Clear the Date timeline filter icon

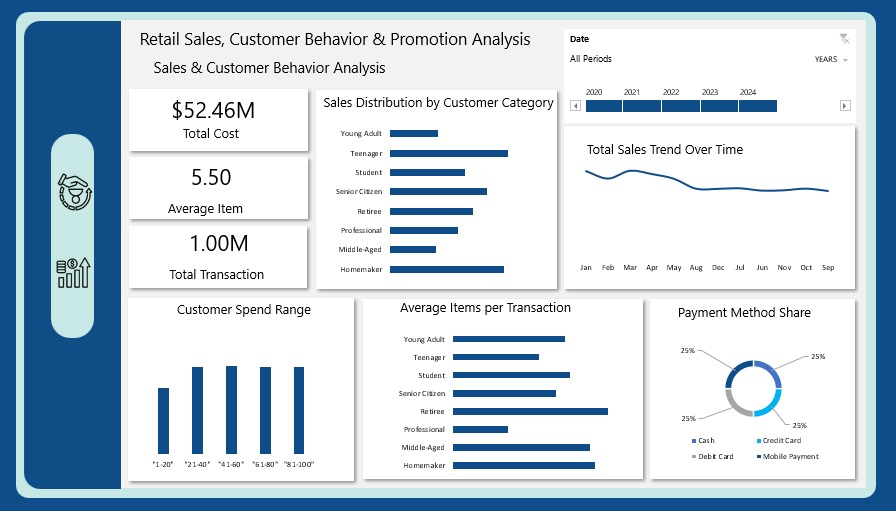click(x=844, y=39)
